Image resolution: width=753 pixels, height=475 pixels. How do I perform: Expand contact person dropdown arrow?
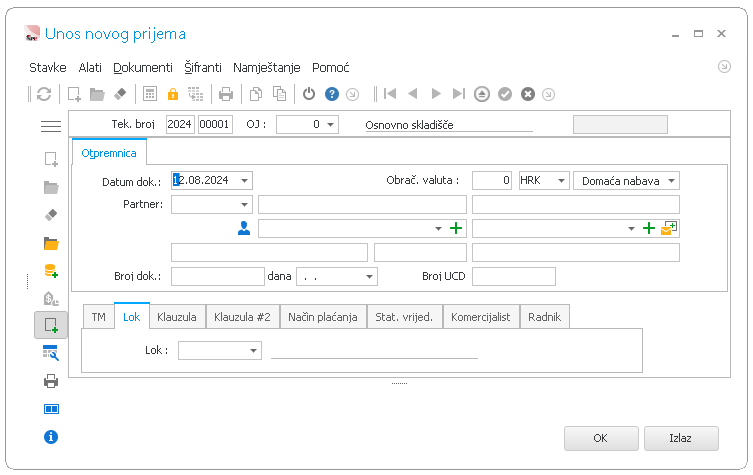(x=438, y=229)
